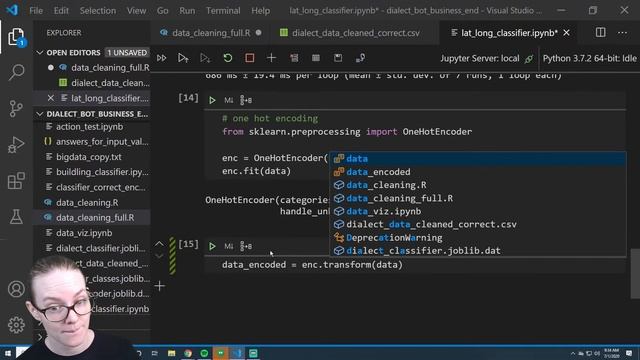The width and height of the screenshot is (640, 360).
Task: Select dialect_classifier.joblib.dat suggestion
Action: 478,251
